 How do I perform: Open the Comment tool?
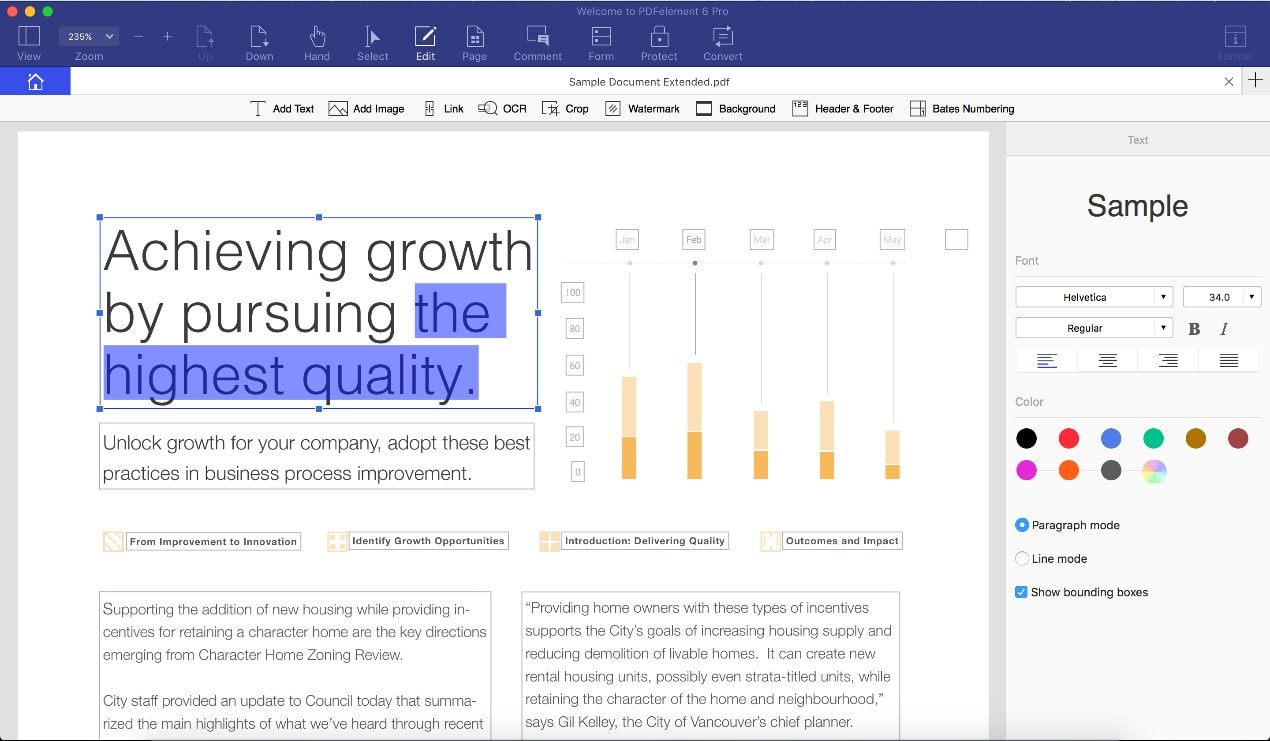point(537,43)
